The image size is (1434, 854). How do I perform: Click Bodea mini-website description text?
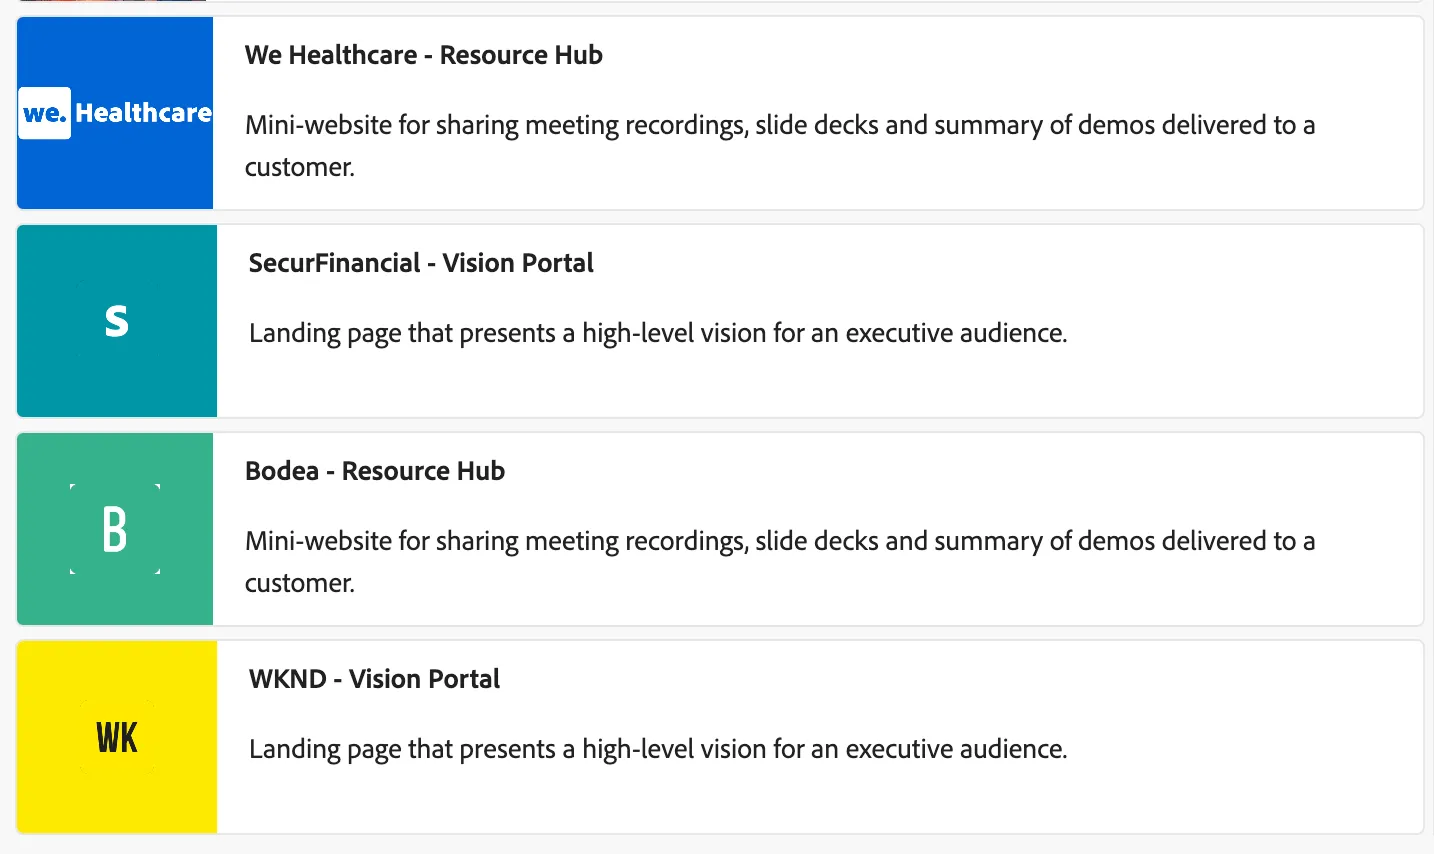click(x=780, y=562)
